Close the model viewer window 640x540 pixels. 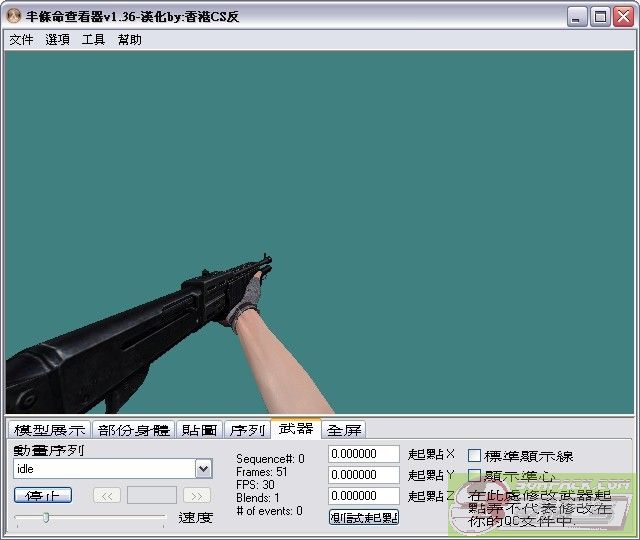[622, 16]
